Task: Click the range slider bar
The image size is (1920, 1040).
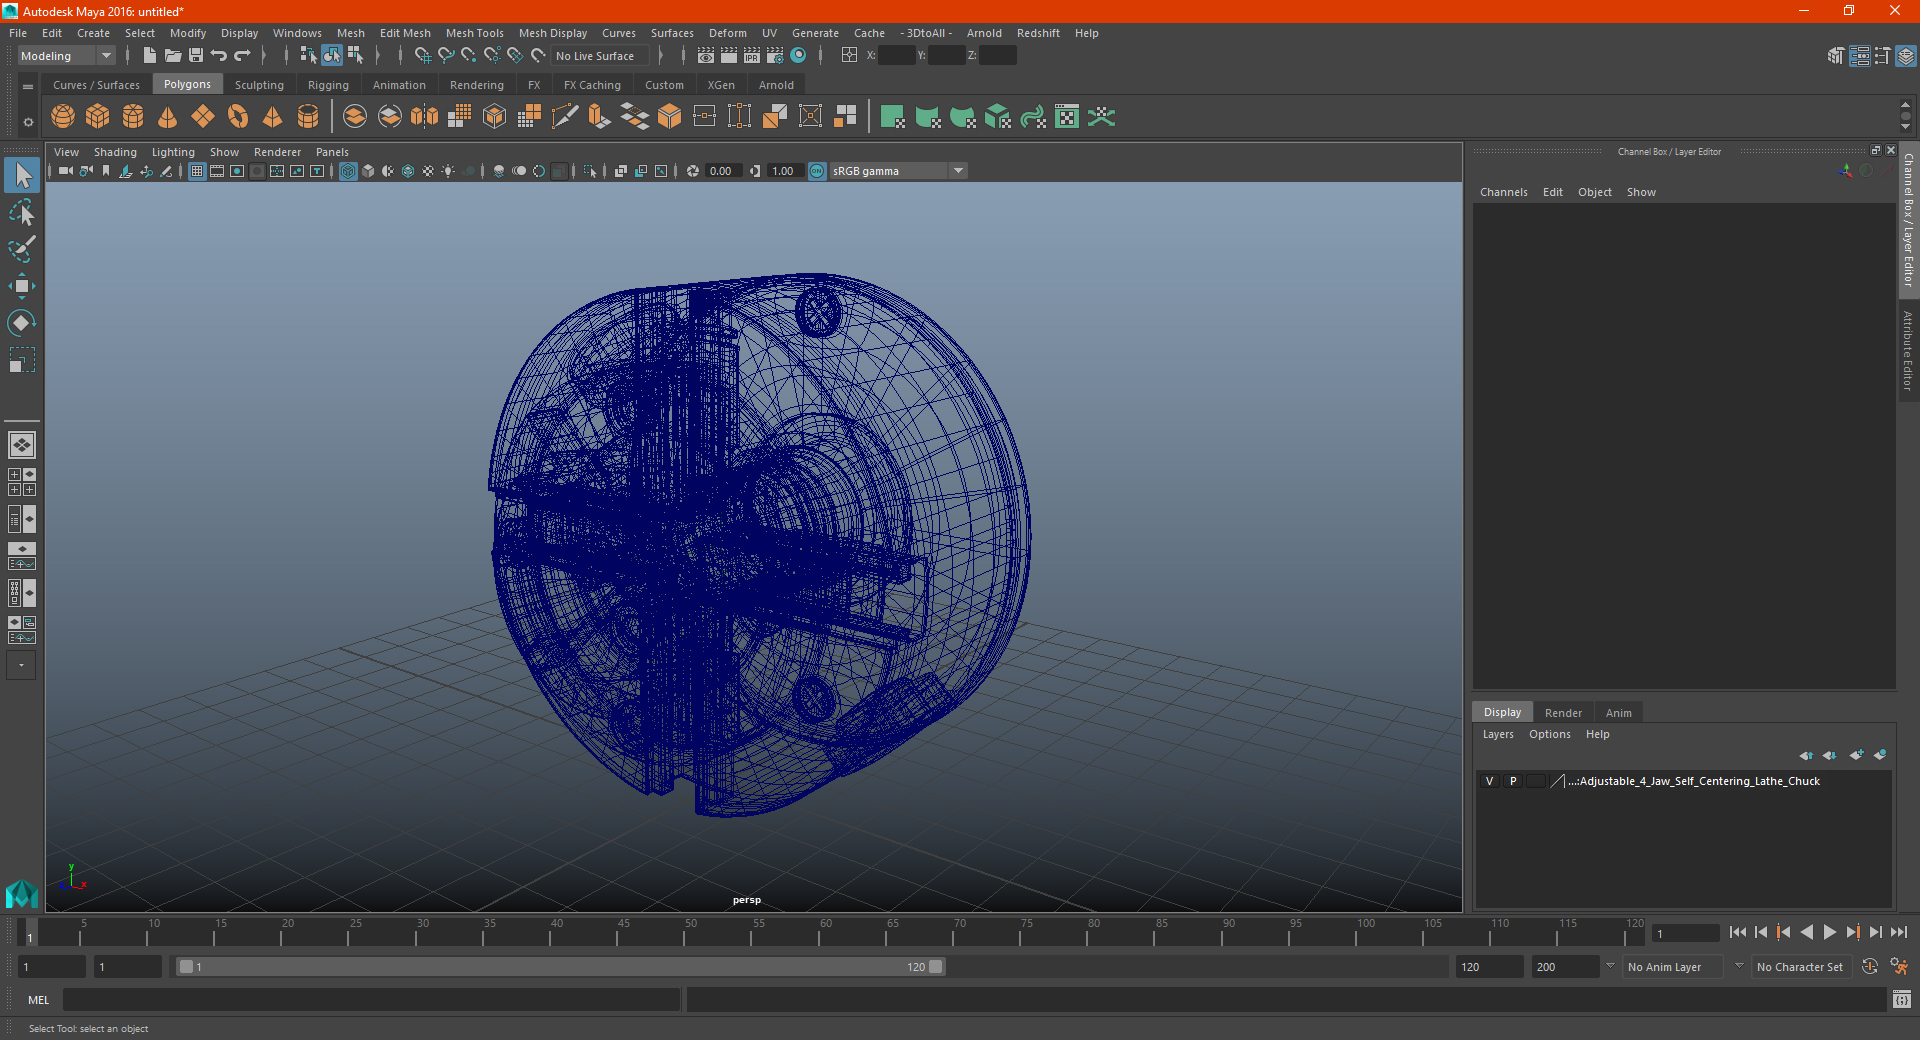Action: click(x=560, y=967)
